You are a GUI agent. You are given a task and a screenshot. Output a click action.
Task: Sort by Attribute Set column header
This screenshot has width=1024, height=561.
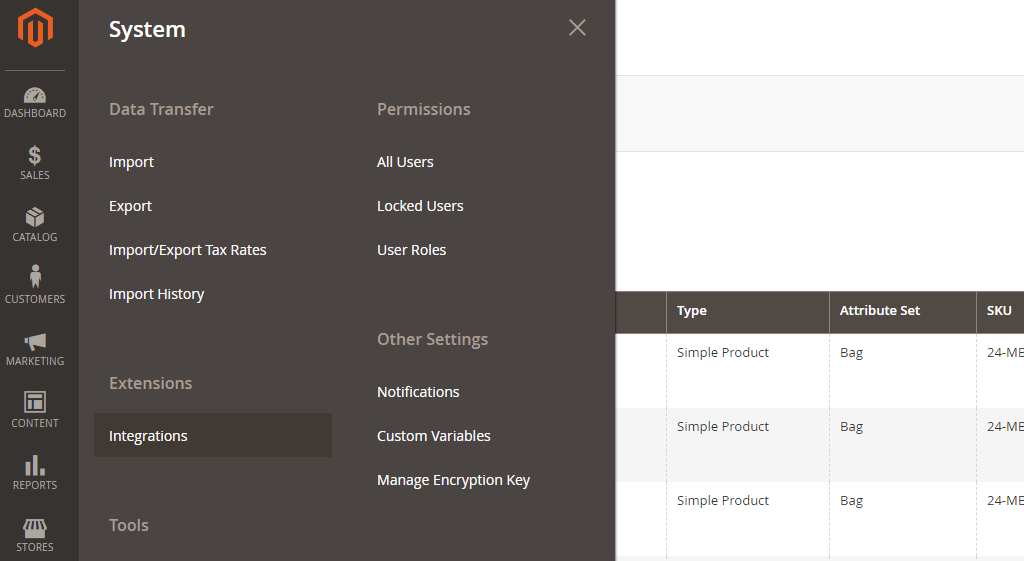point(880,311)
